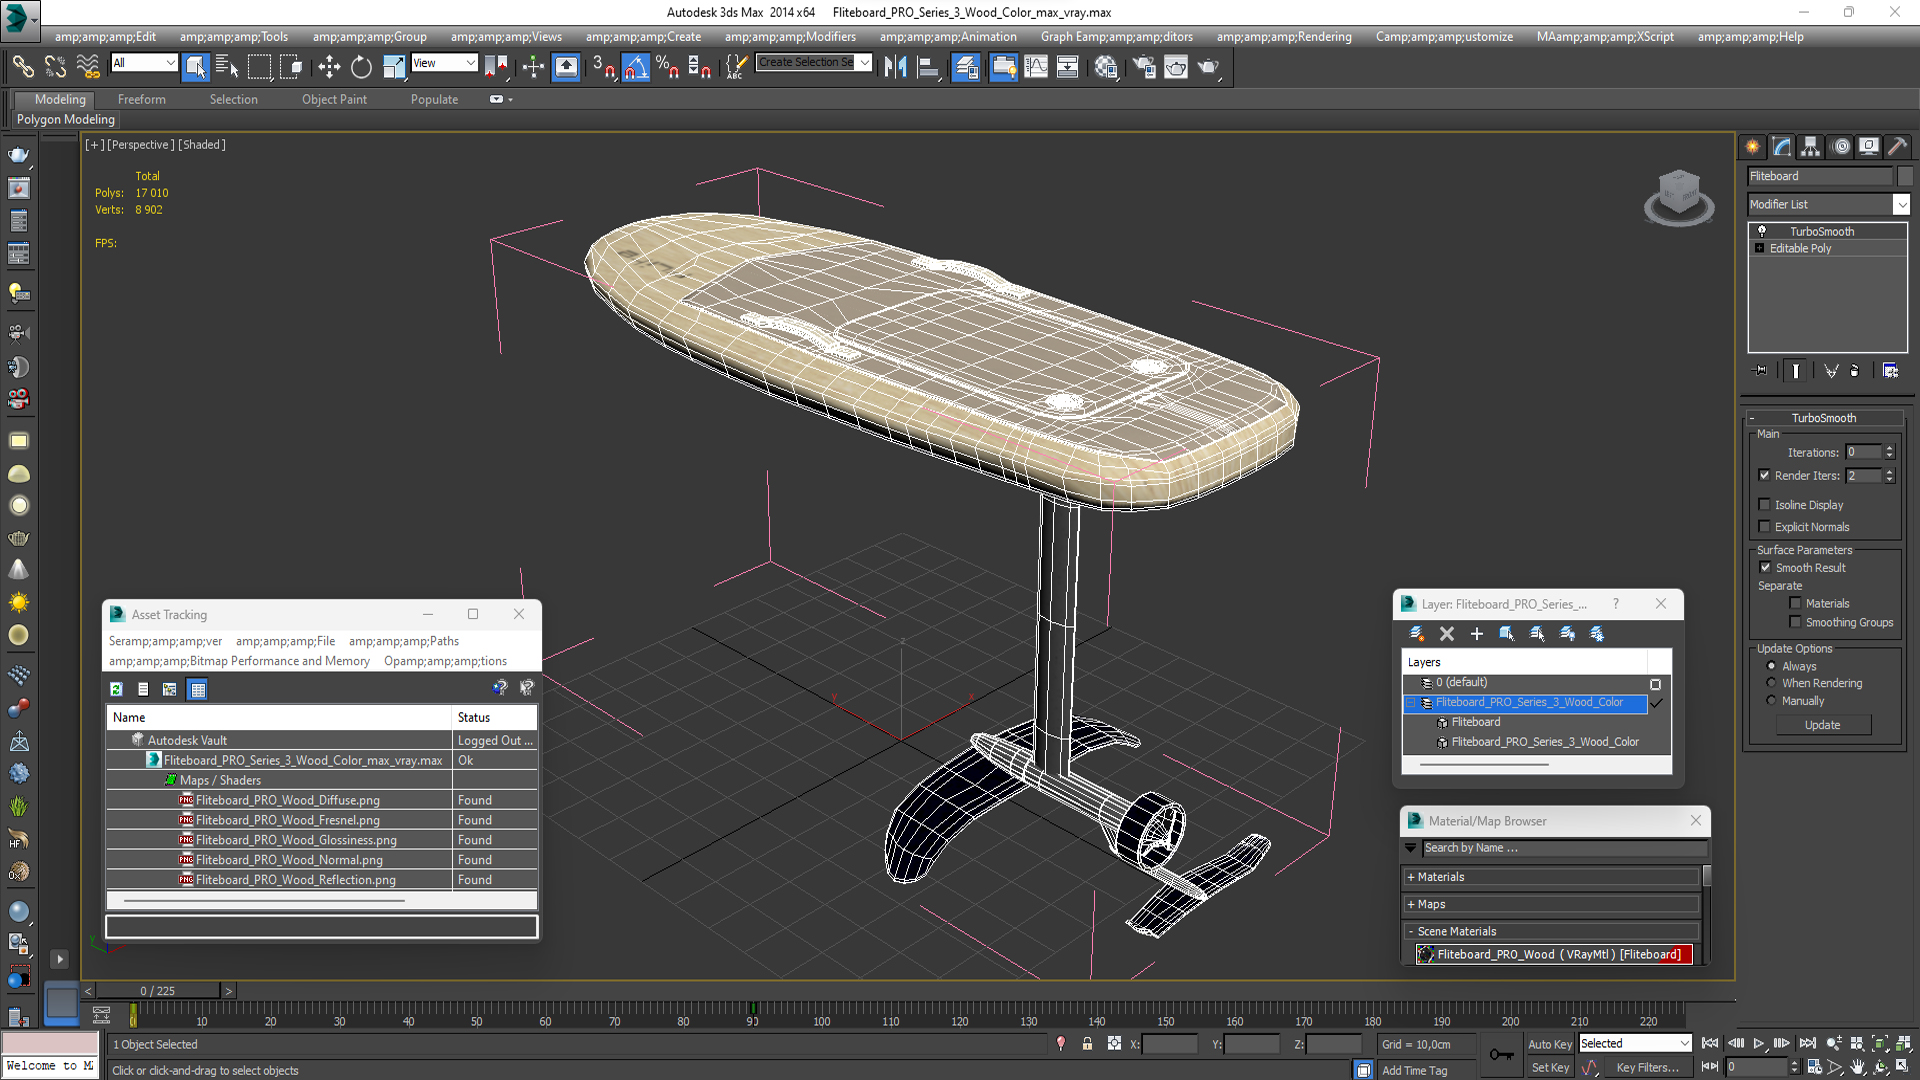Click Polygon Modeling panel button
The height and width of the screenshot is (1080, 1920).
65,119
